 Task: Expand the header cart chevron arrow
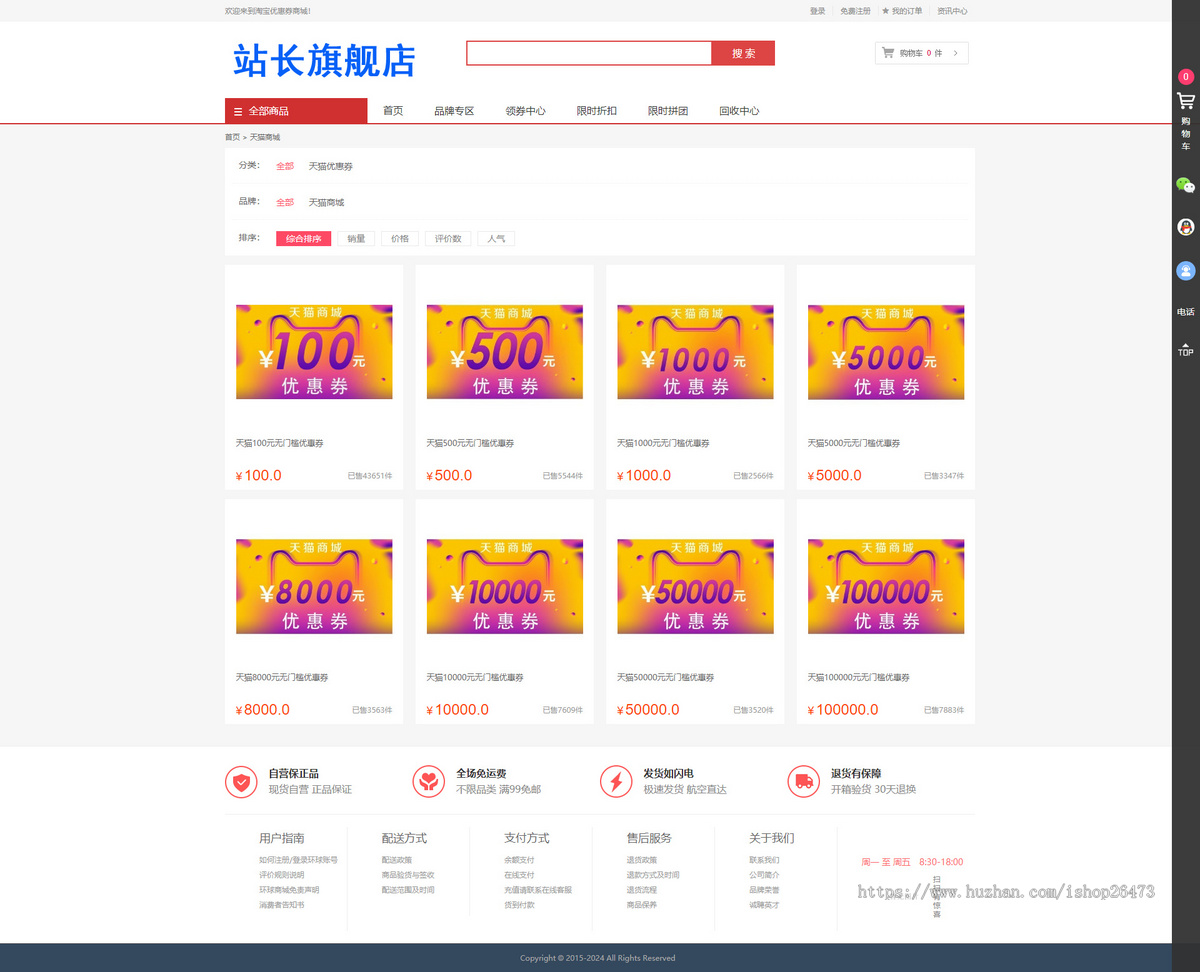955,53
